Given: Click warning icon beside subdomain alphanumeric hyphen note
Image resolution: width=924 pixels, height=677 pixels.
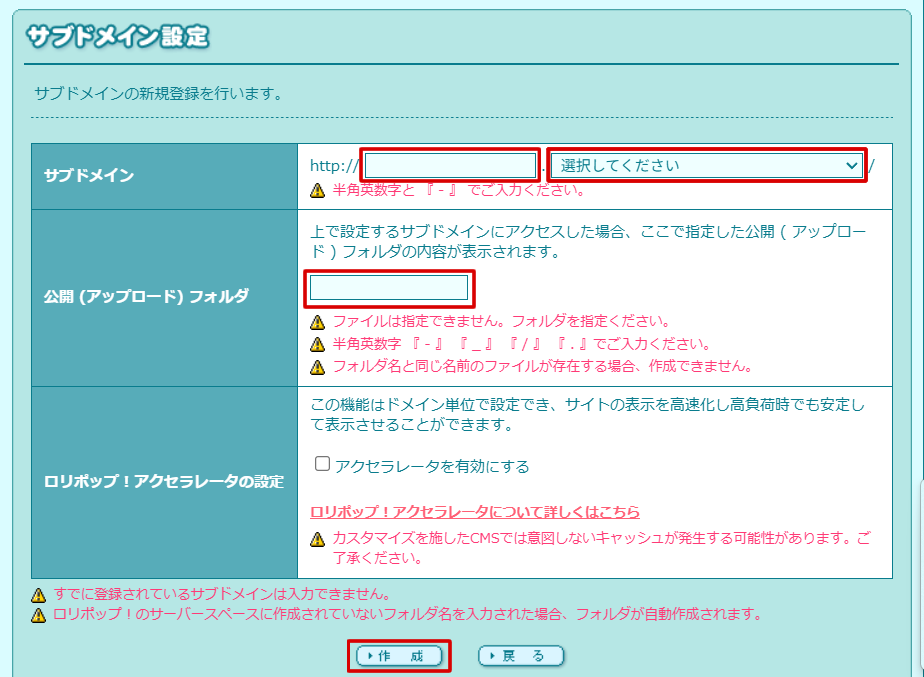Looking at the screenshot, I should (x=317, y=190).
